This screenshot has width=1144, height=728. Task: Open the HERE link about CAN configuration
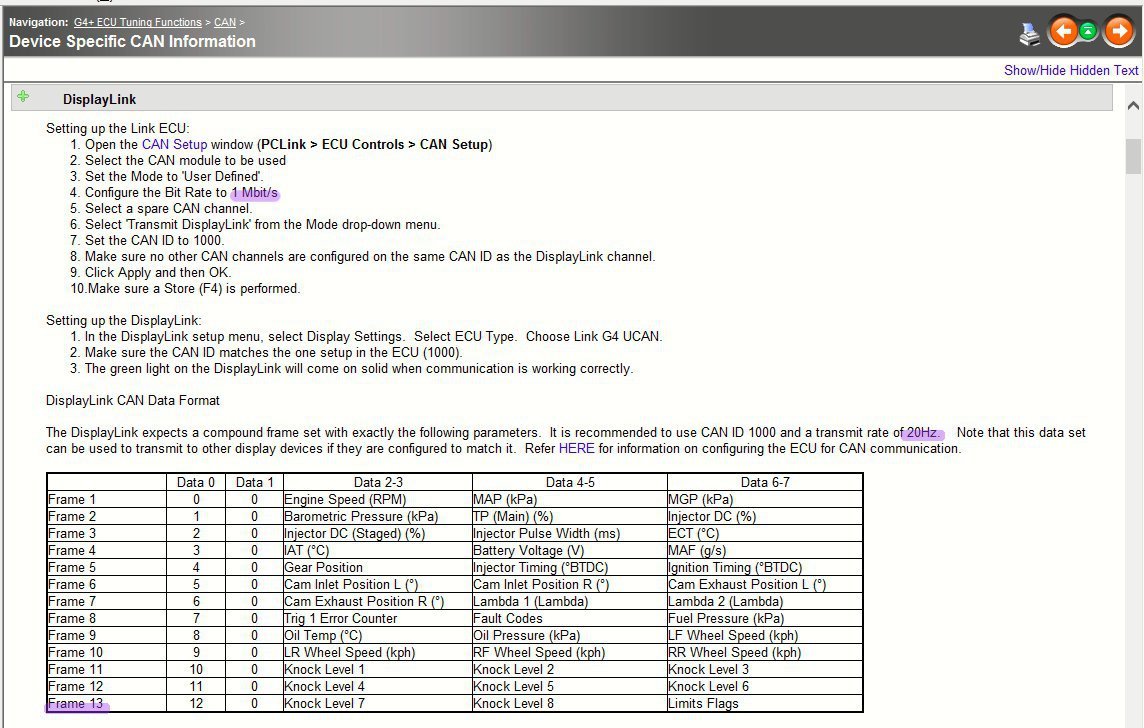pyautogui.click(x=576, y=449)
